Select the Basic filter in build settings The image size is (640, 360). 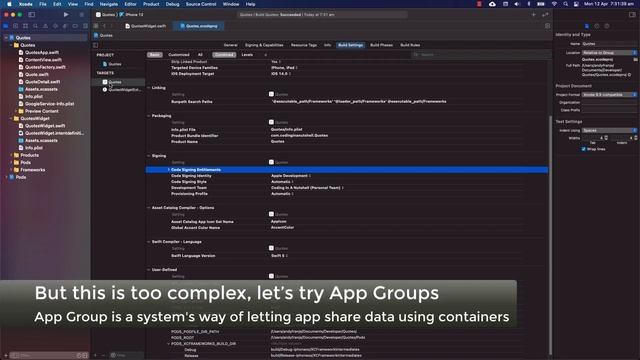point(155,55)
